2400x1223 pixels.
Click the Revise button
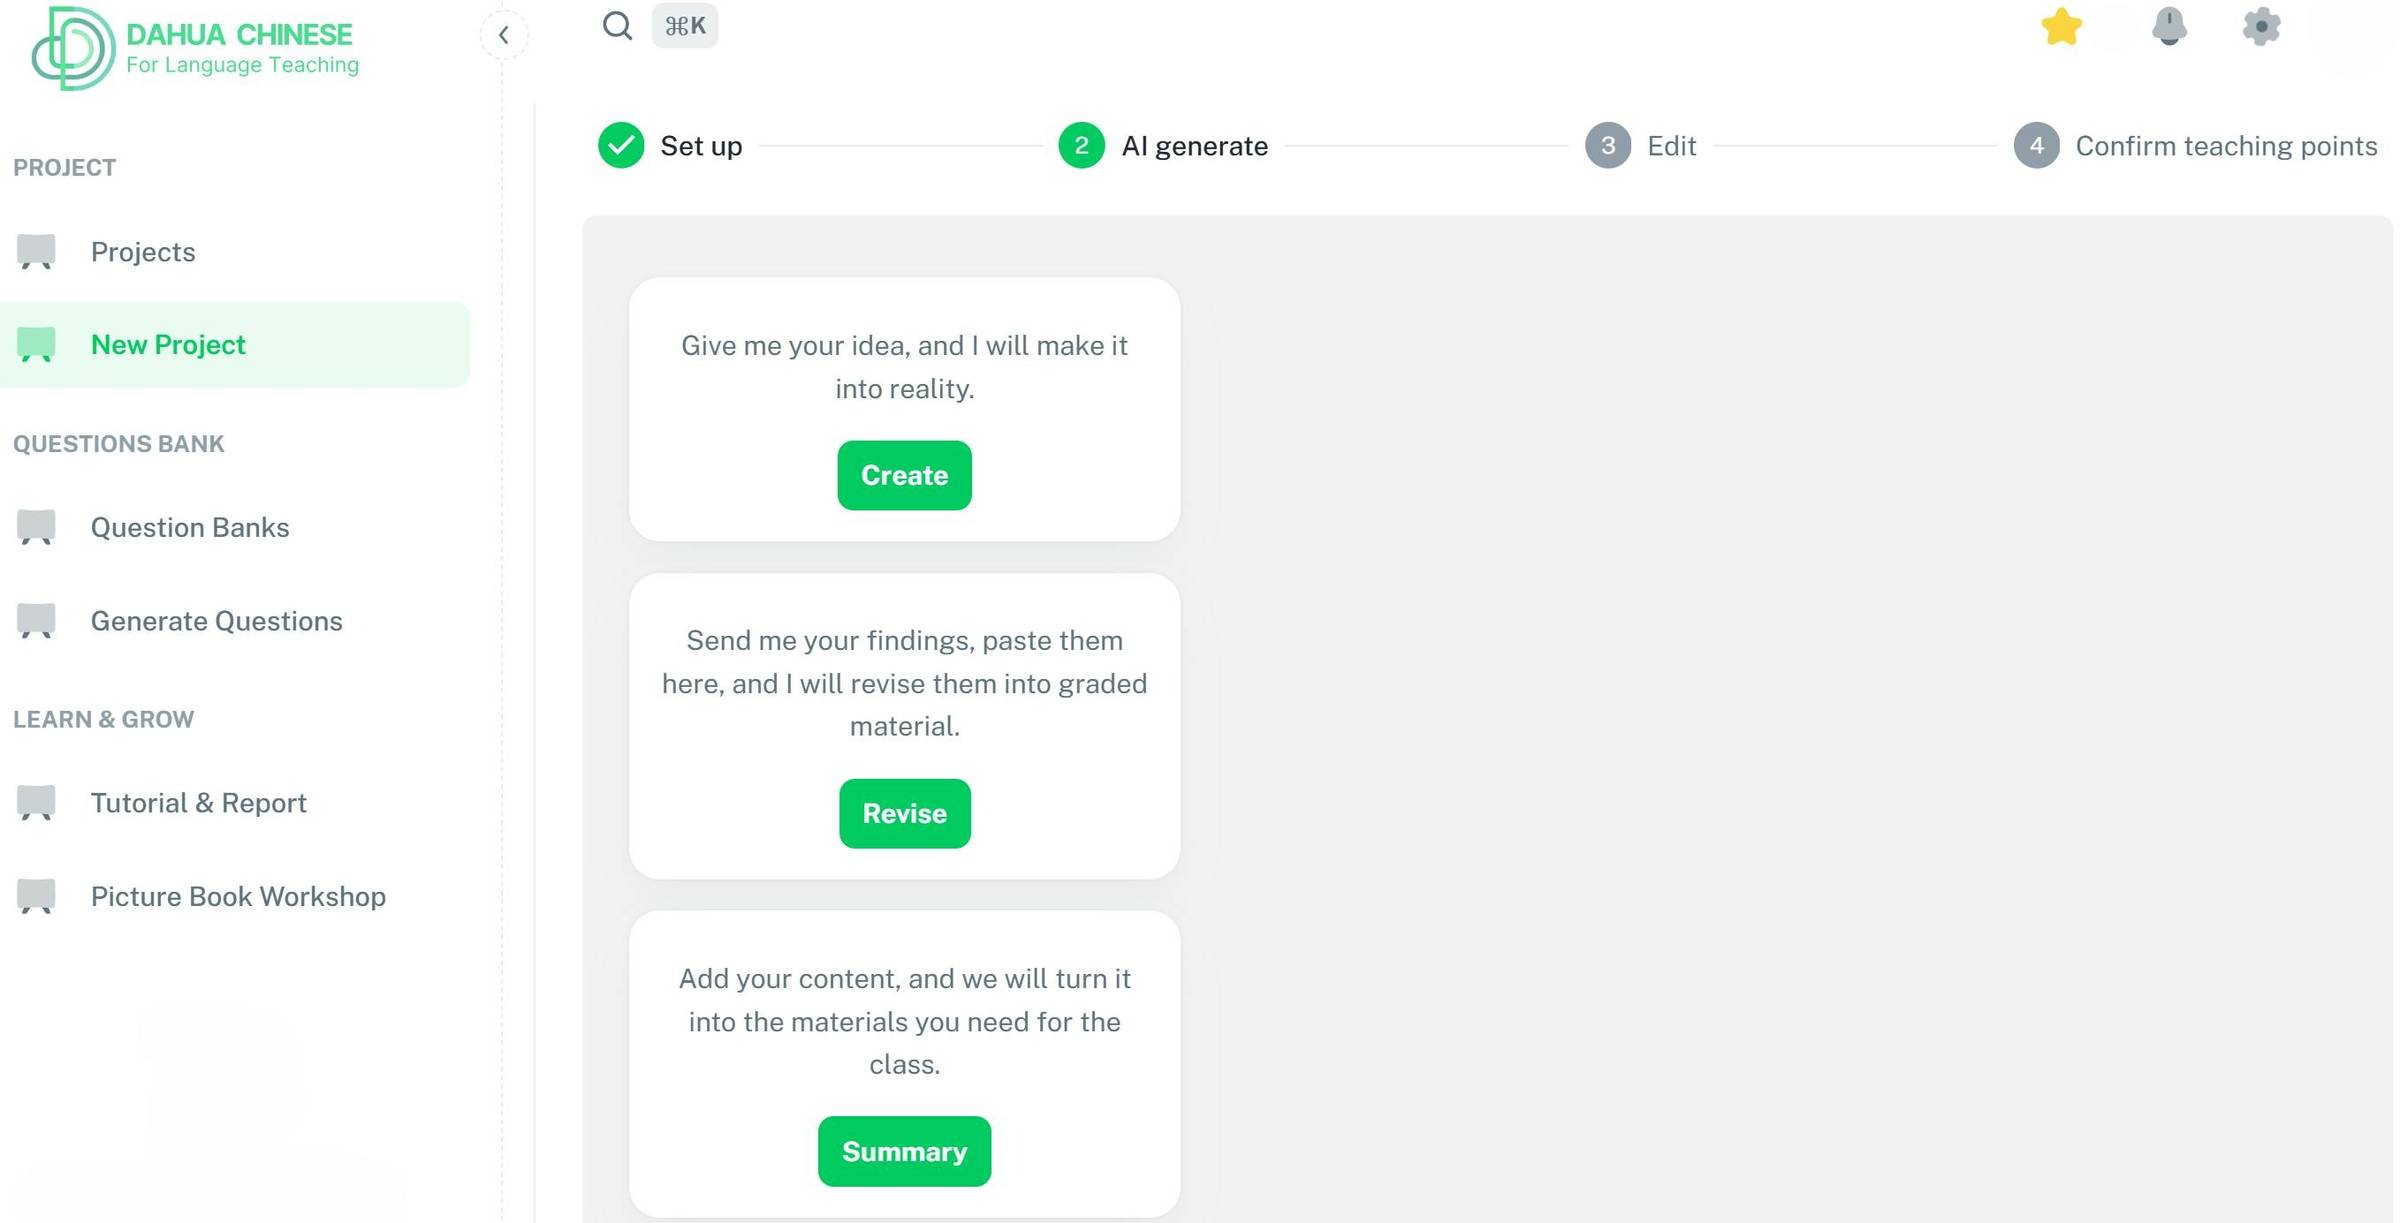click(904, 814)
